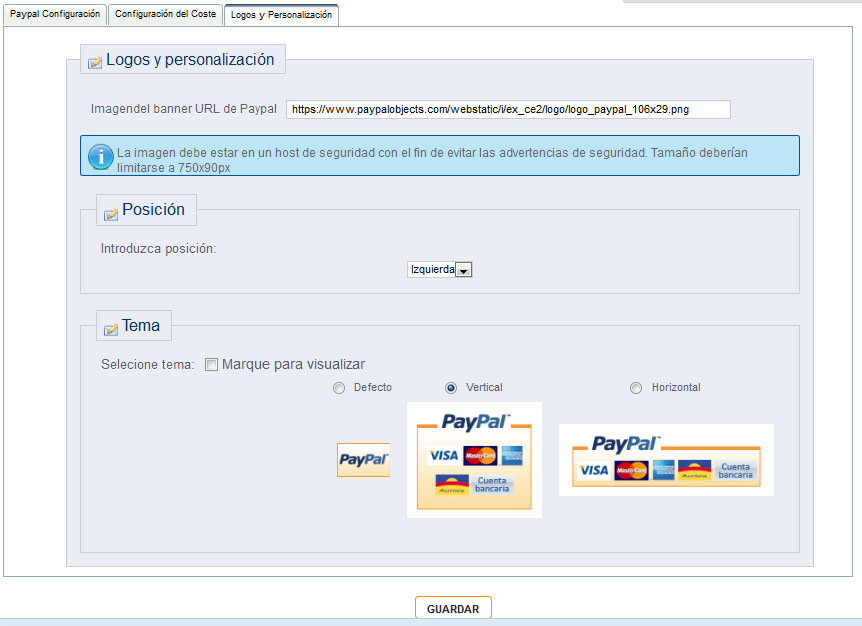
Task: Click the Selecione tema label
Action: 147,364
